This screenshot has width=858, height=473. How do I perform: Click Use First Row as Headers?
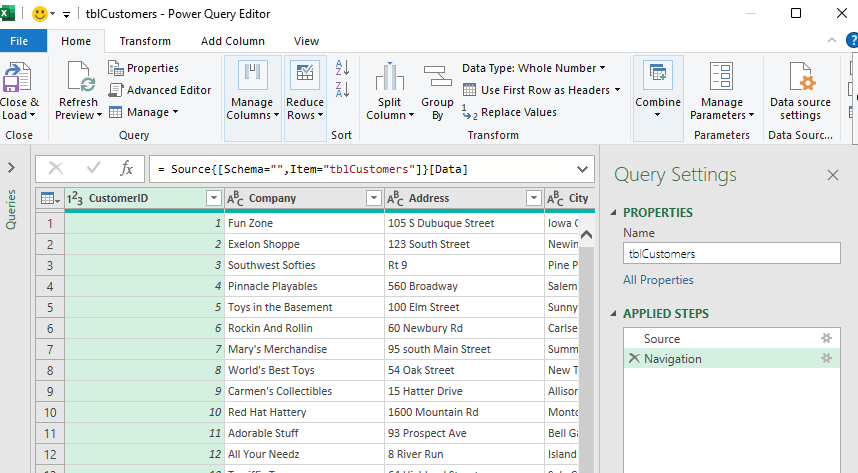pyautogui.click(x=537, y=90)
